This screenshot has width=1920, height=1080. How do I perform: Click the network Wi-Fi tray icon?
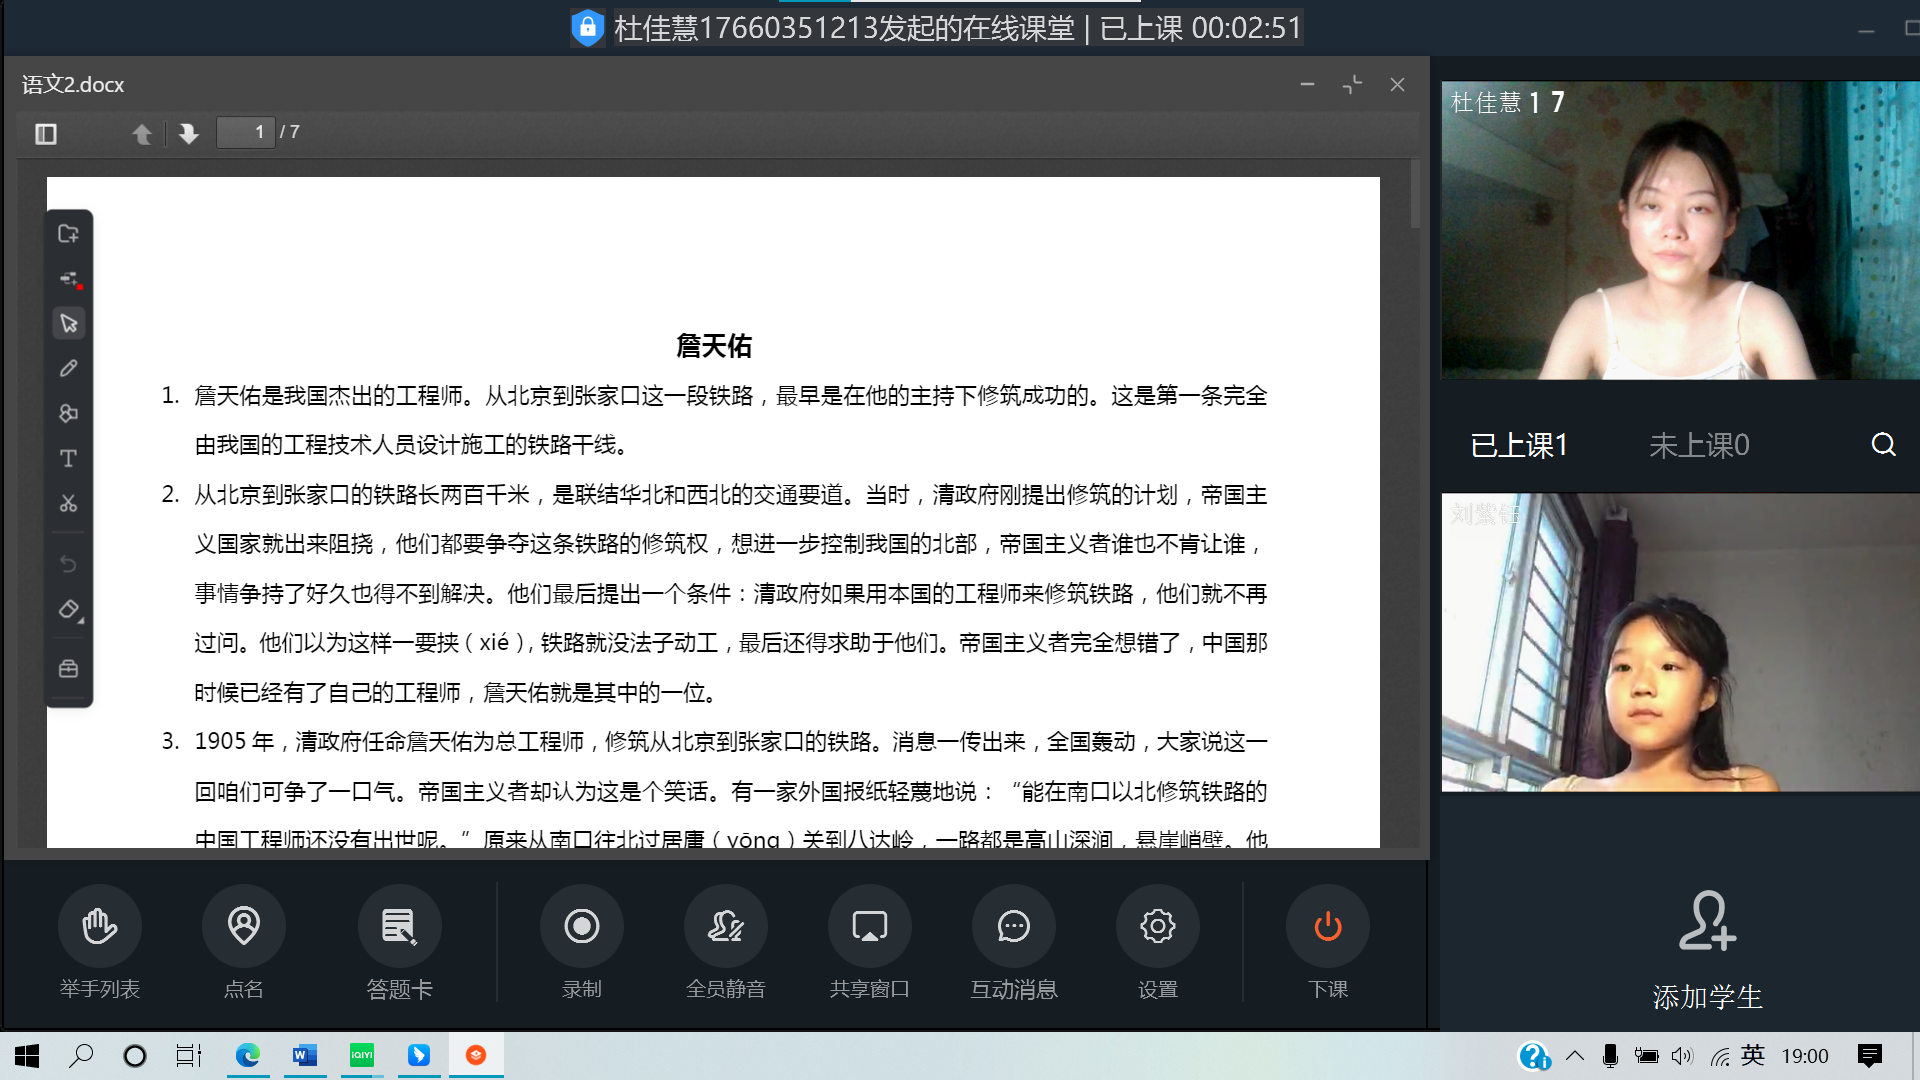pos(1719,1056)
